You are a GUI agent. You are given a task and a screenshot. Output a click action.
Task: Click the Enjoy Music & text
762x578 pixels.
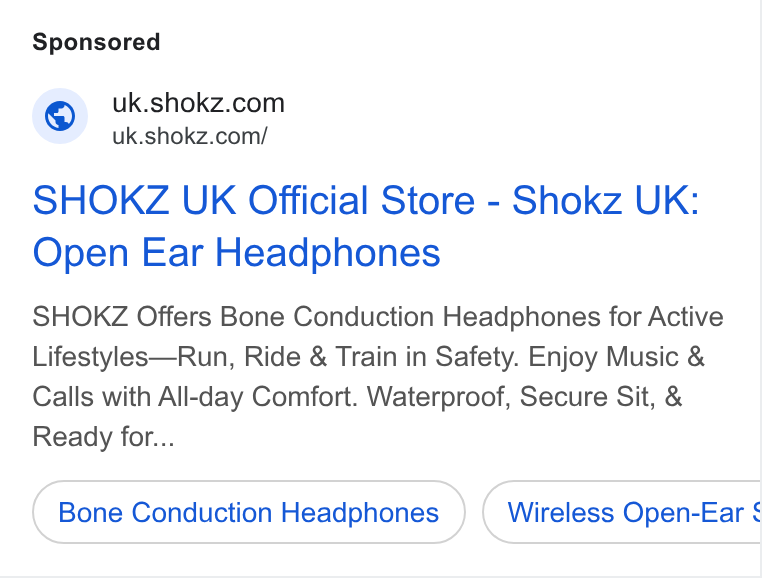[616, 357]
